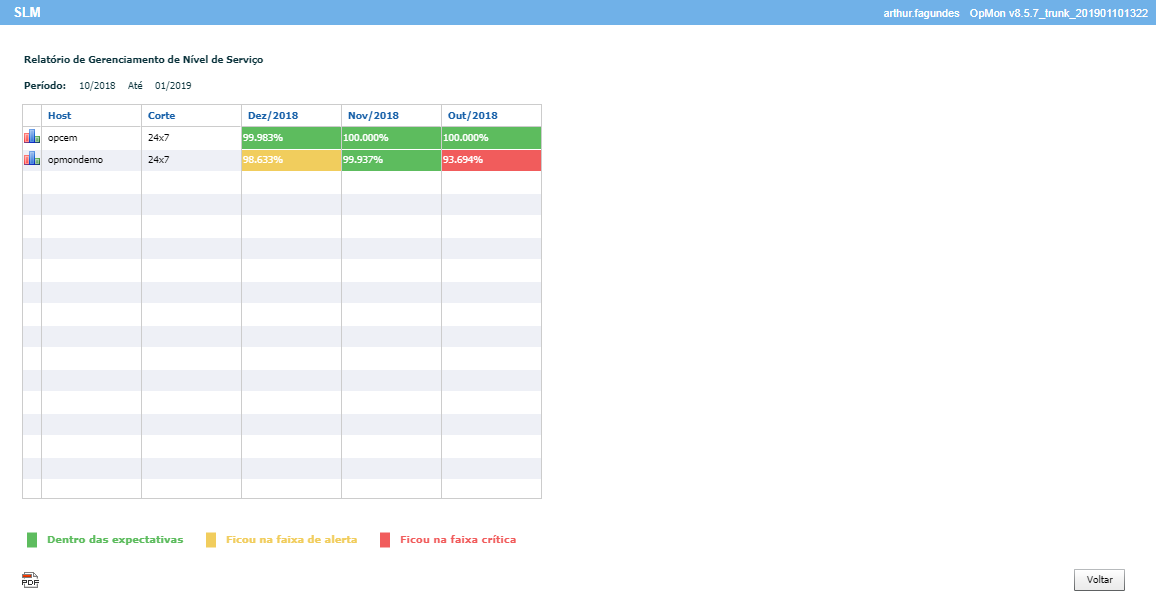
Task: Open the opcem 99.983% December cell
Action: pos(291,138)
